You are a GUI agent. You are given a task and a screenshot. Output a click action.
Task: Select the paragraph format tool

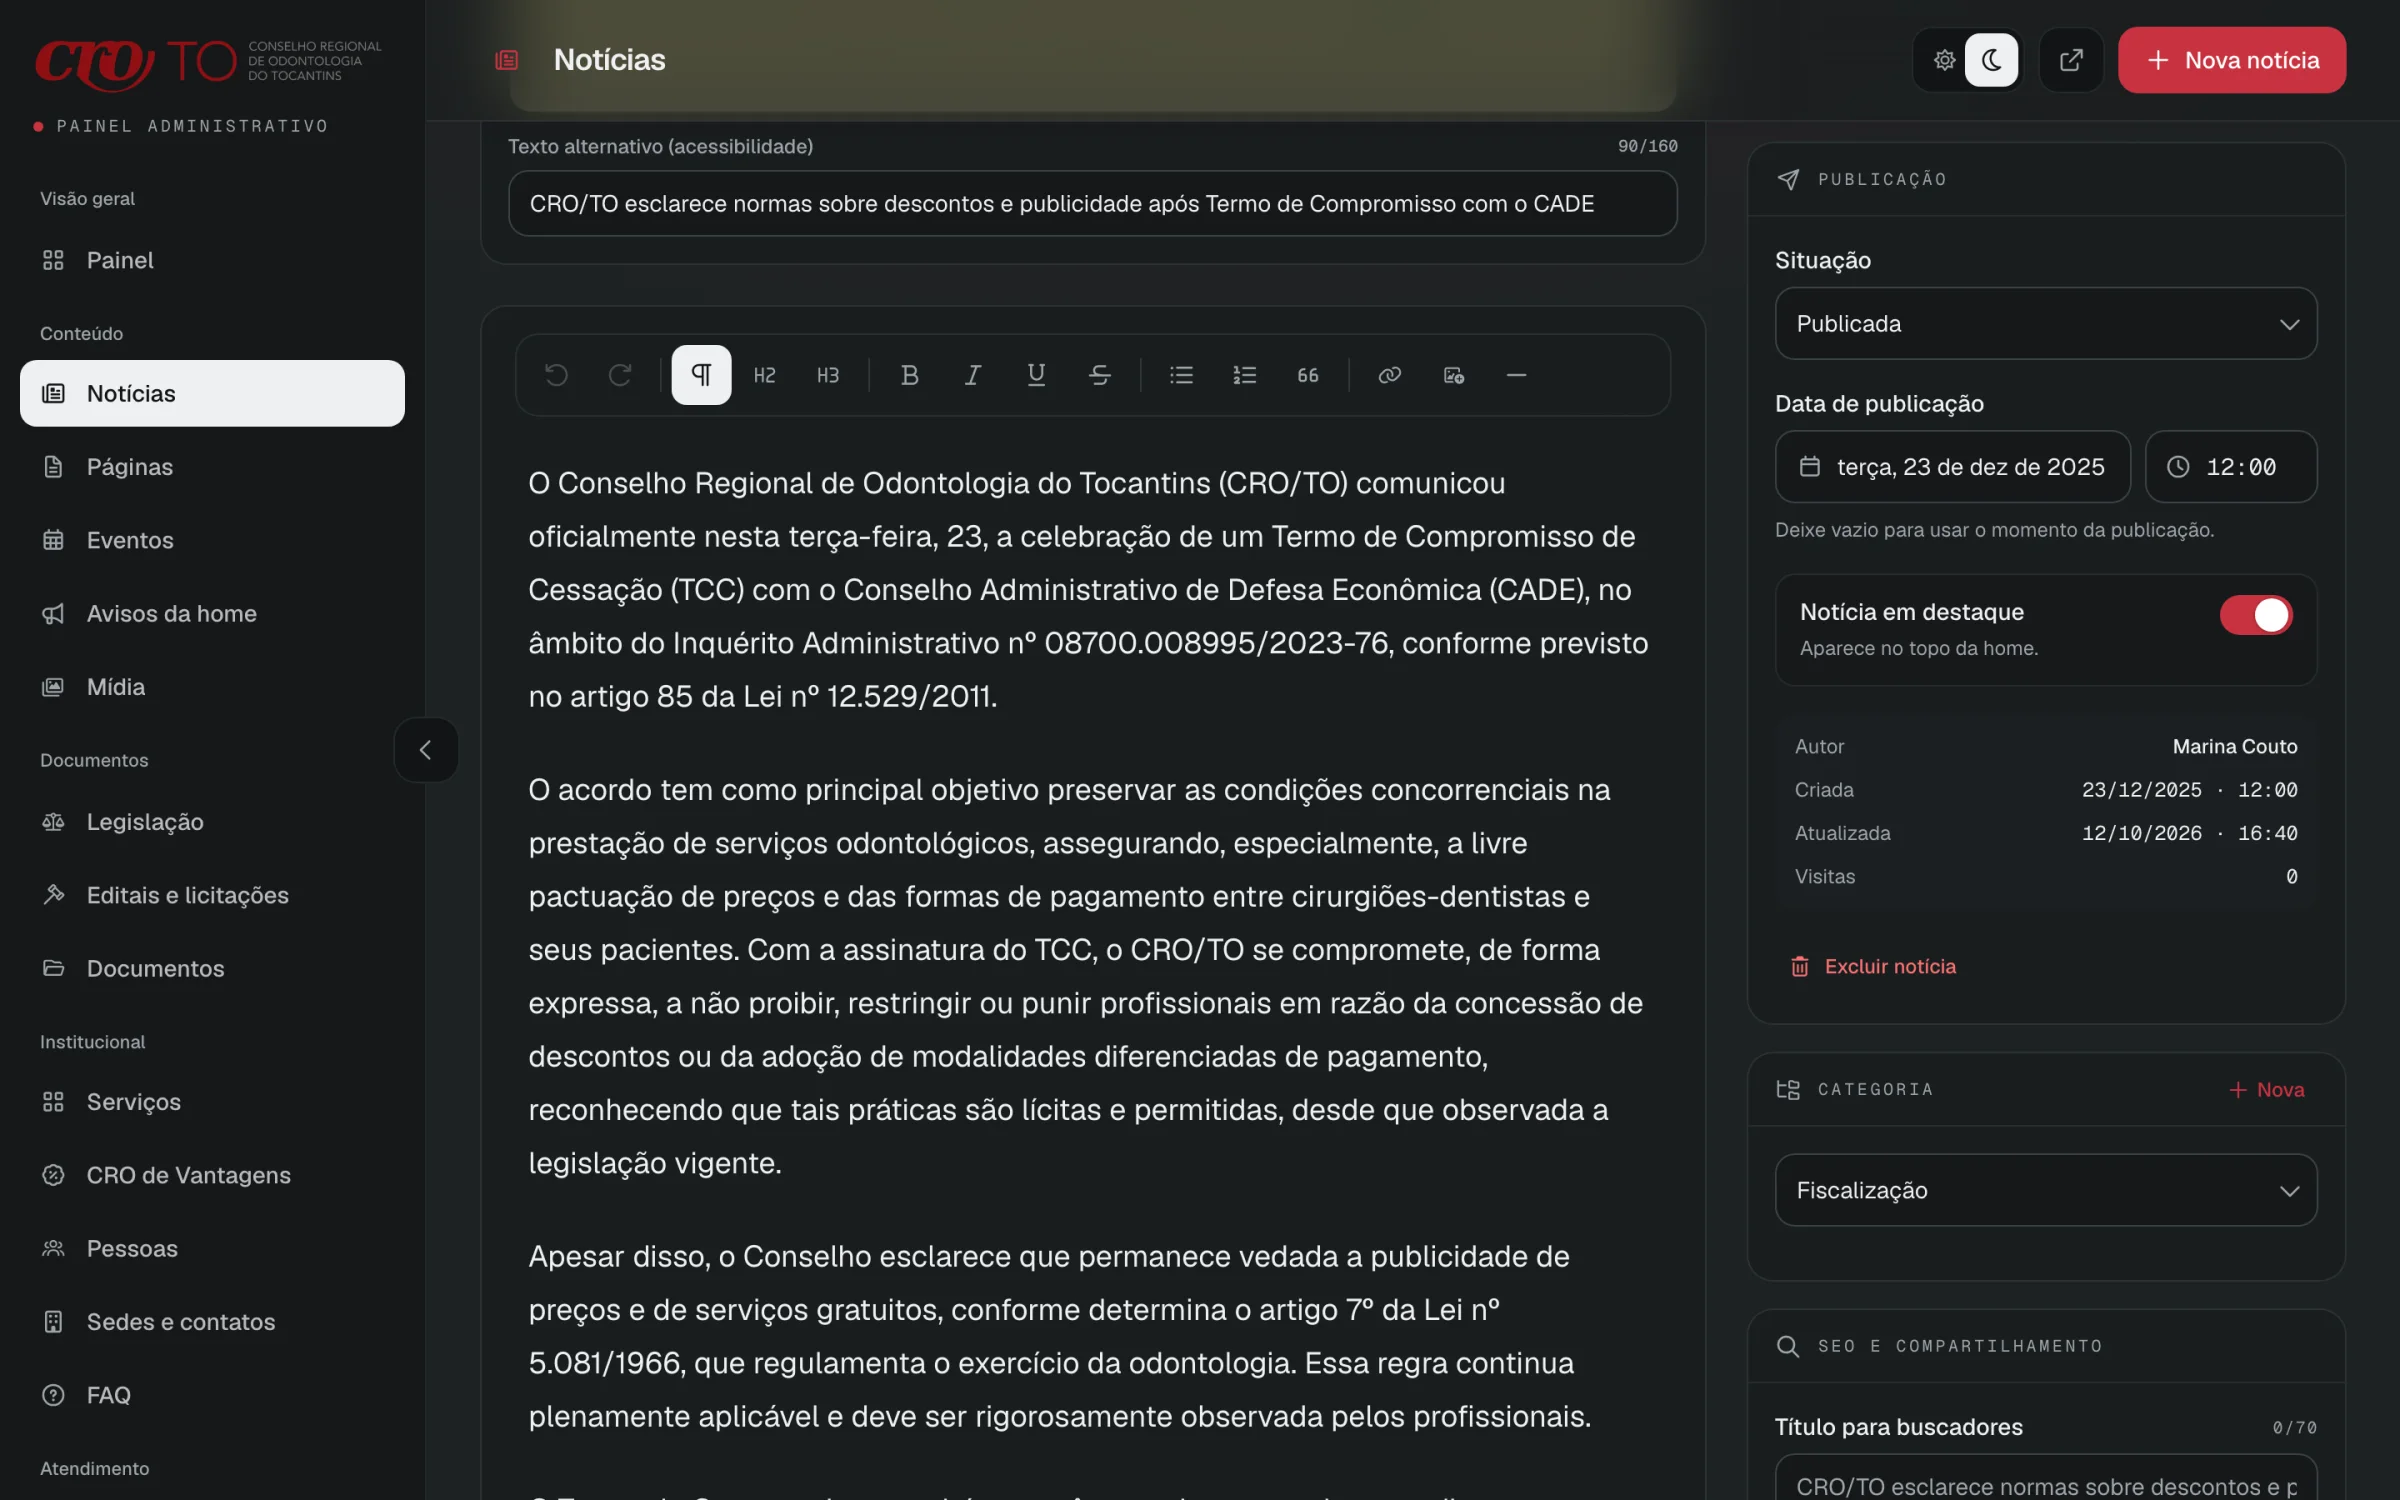[701, 375]
